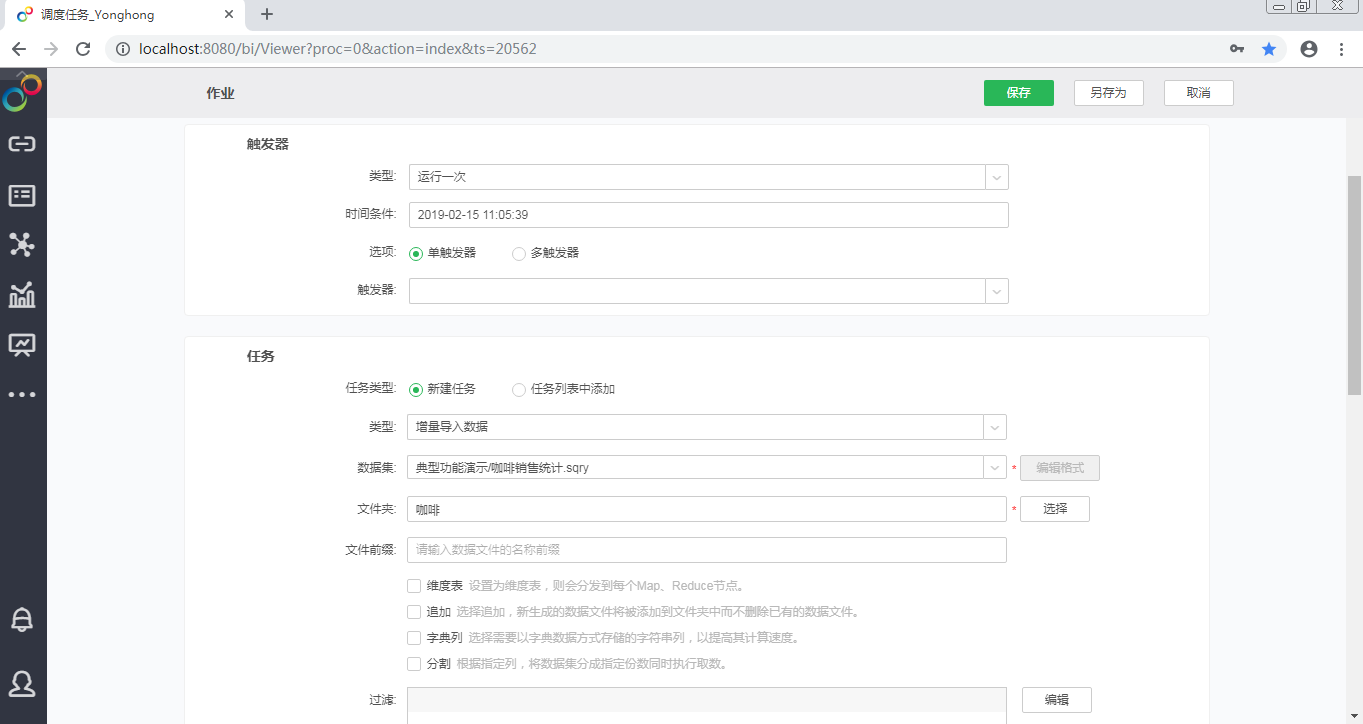
Task: Enable the 追加 checkbox
Action: pos(414,611)
